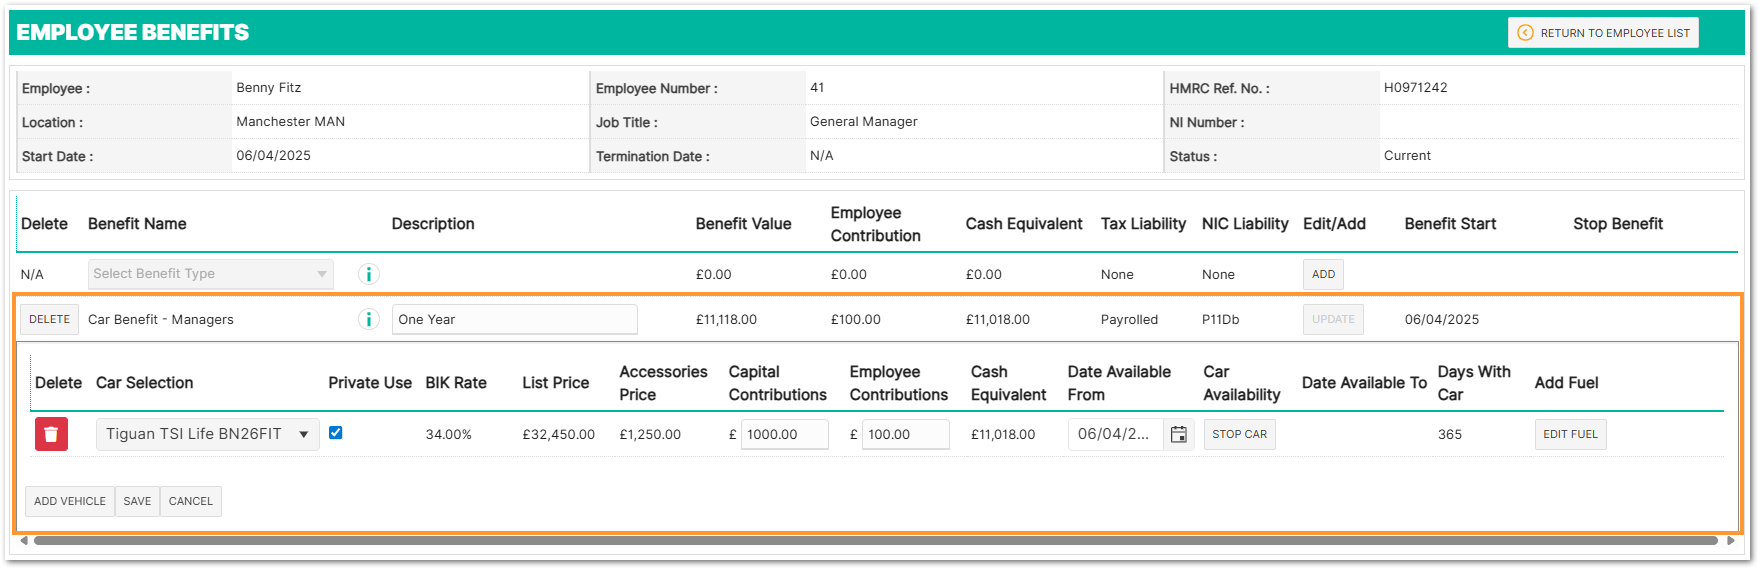Click the Employee Contributions amount field
Screen dimensions: 1759x569
[x=905, y=434]
